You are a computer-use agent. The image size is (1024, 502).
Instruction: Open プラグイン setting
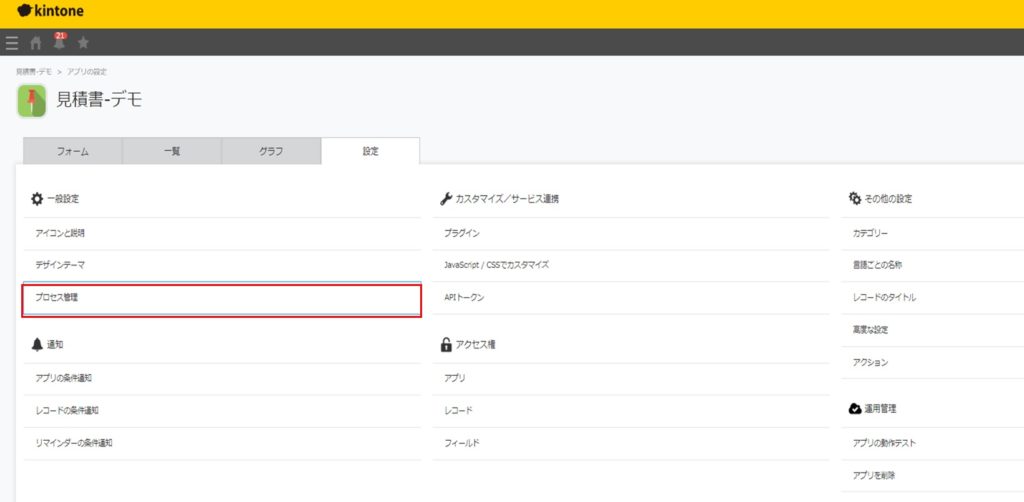[x=630, y=233]
